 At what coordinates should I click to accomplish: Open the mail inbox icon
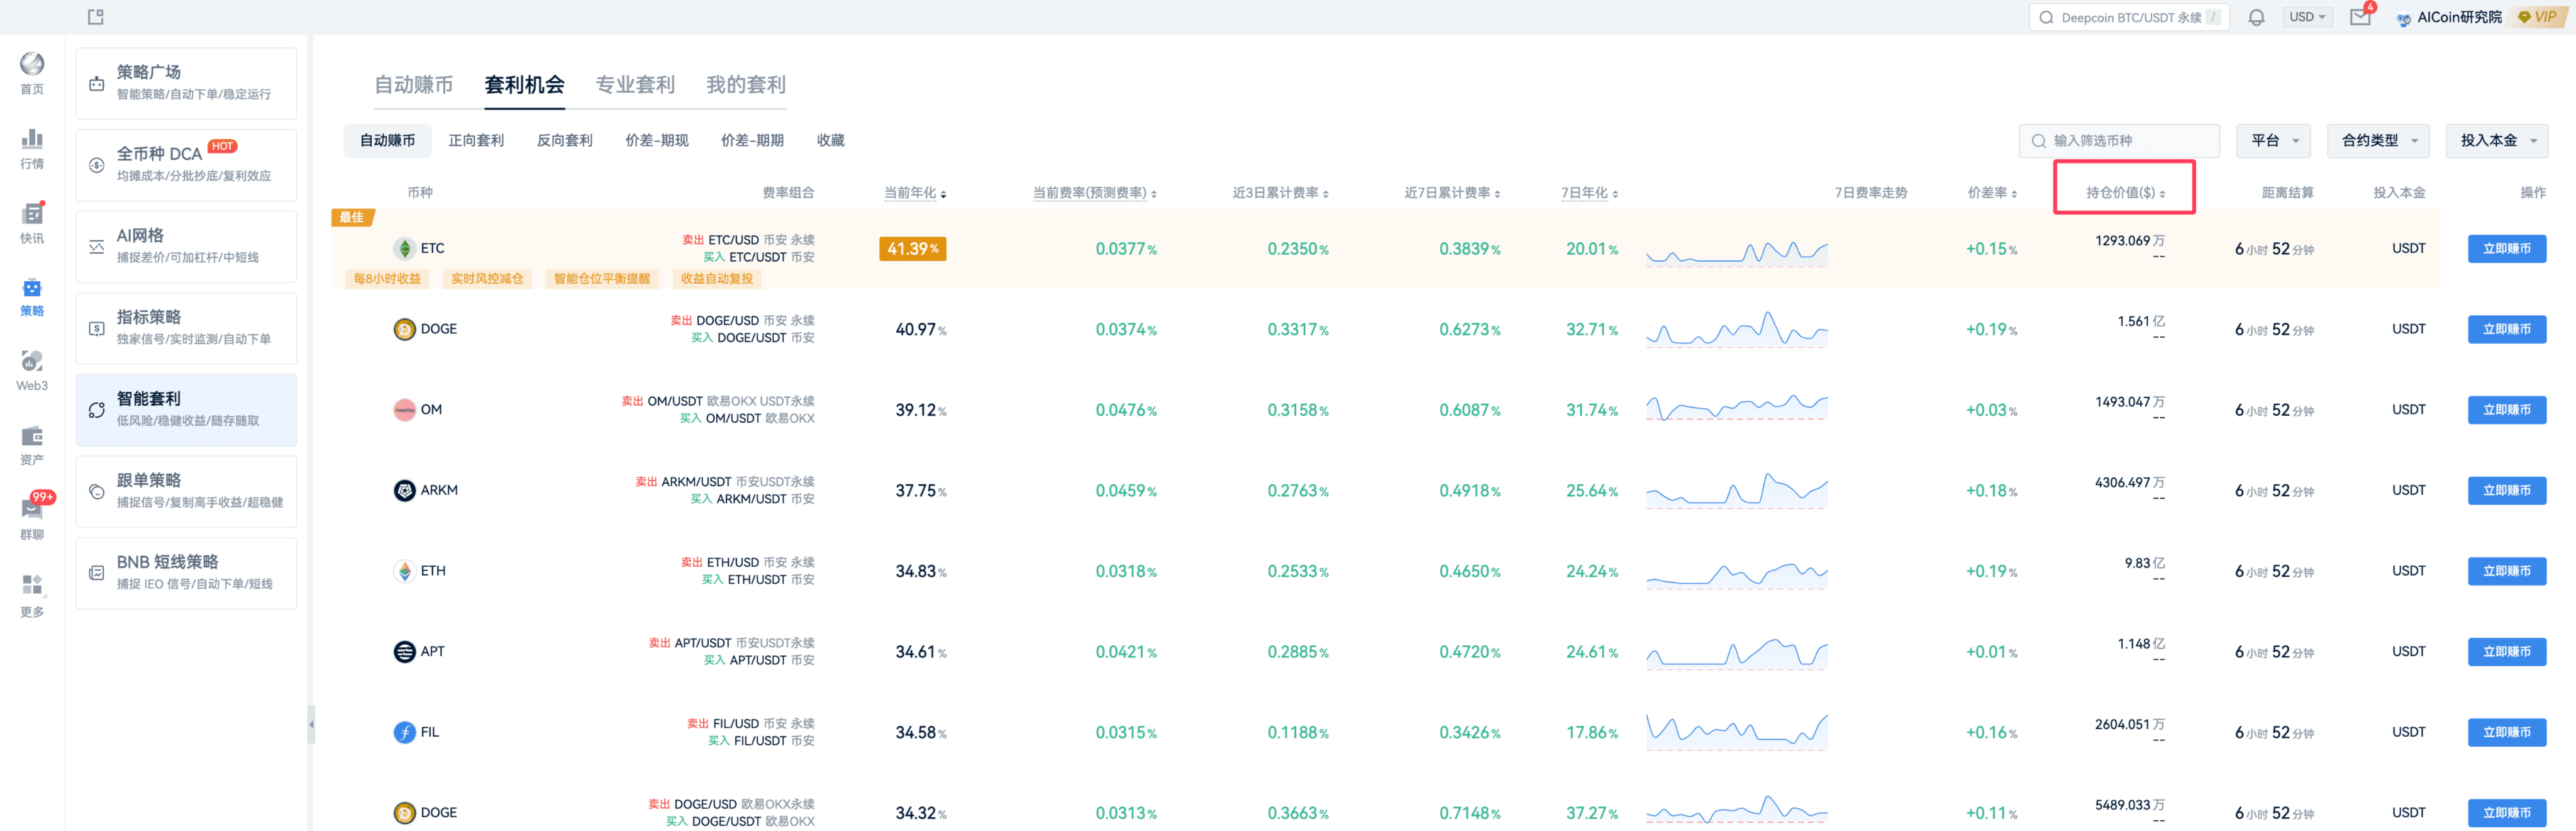2360,17
